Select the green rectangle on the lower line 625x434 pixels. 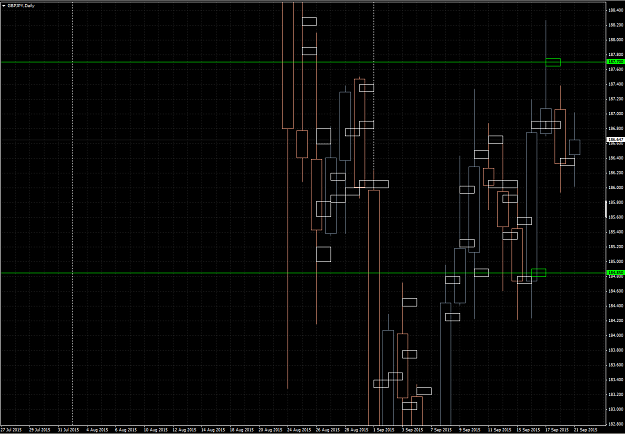[x=539, y=273]
